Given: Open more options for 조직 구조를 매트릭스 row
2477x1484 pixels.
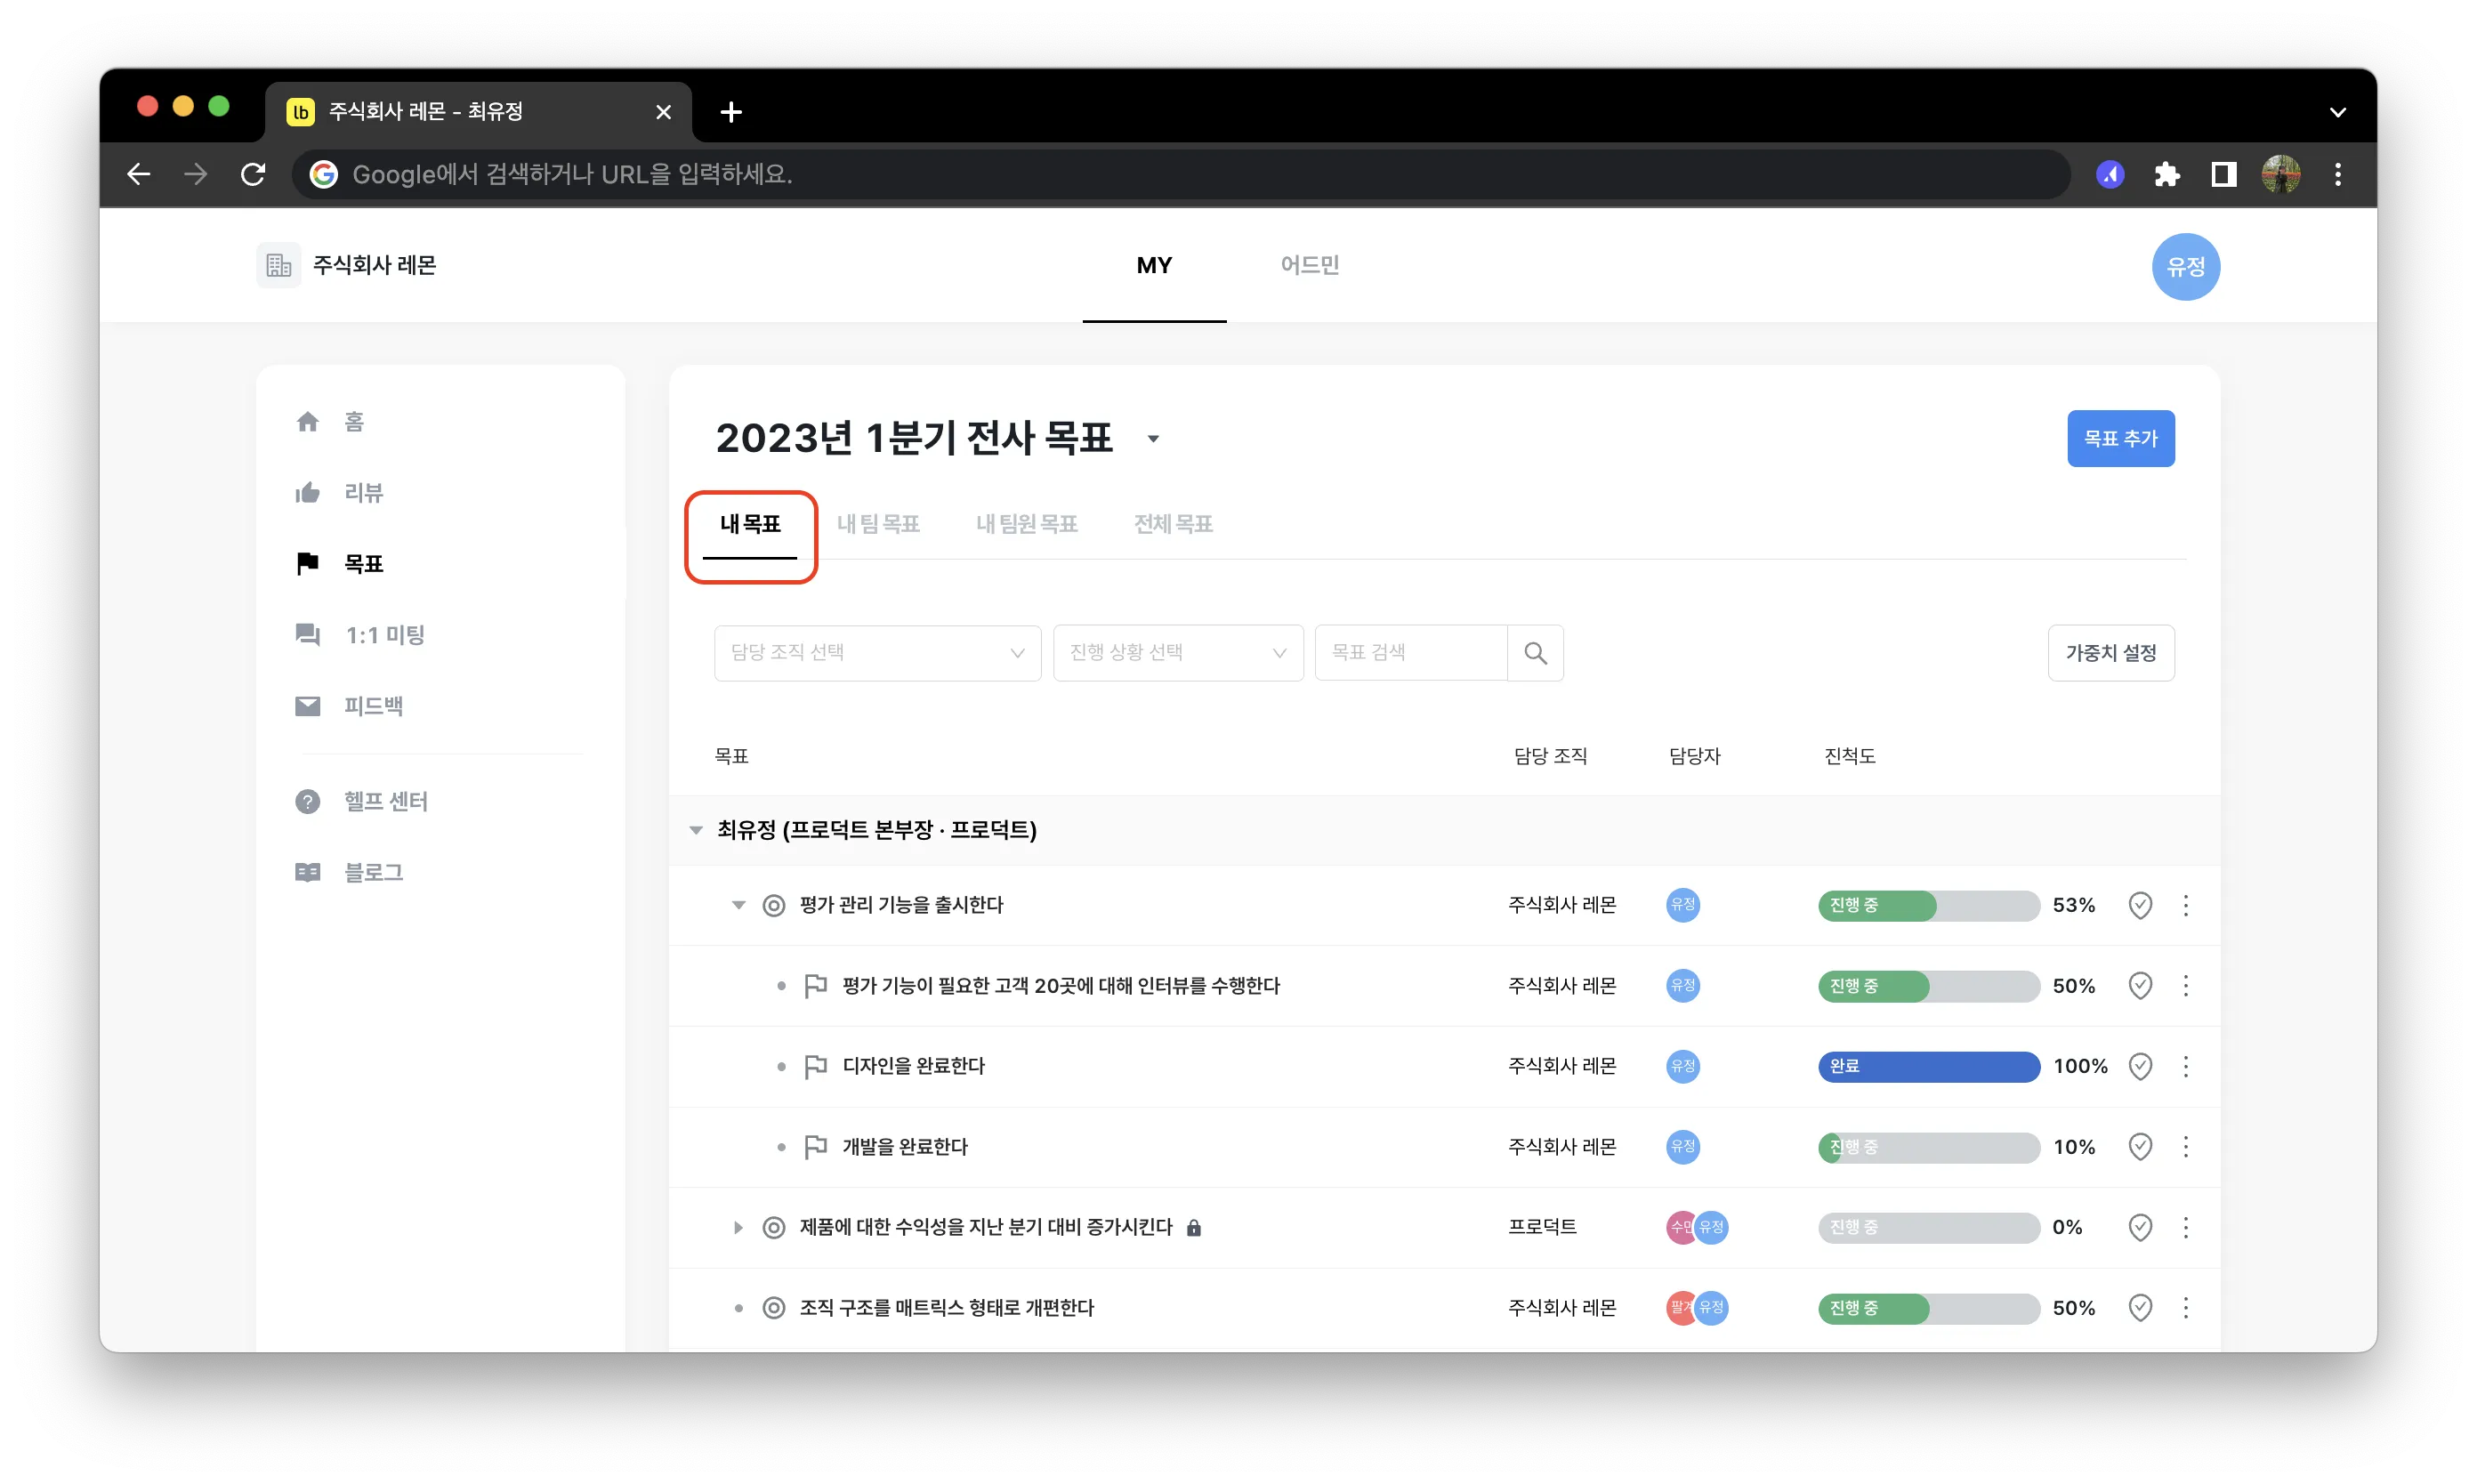Looking at the screenshot, I should (x=2186, y=1307).
